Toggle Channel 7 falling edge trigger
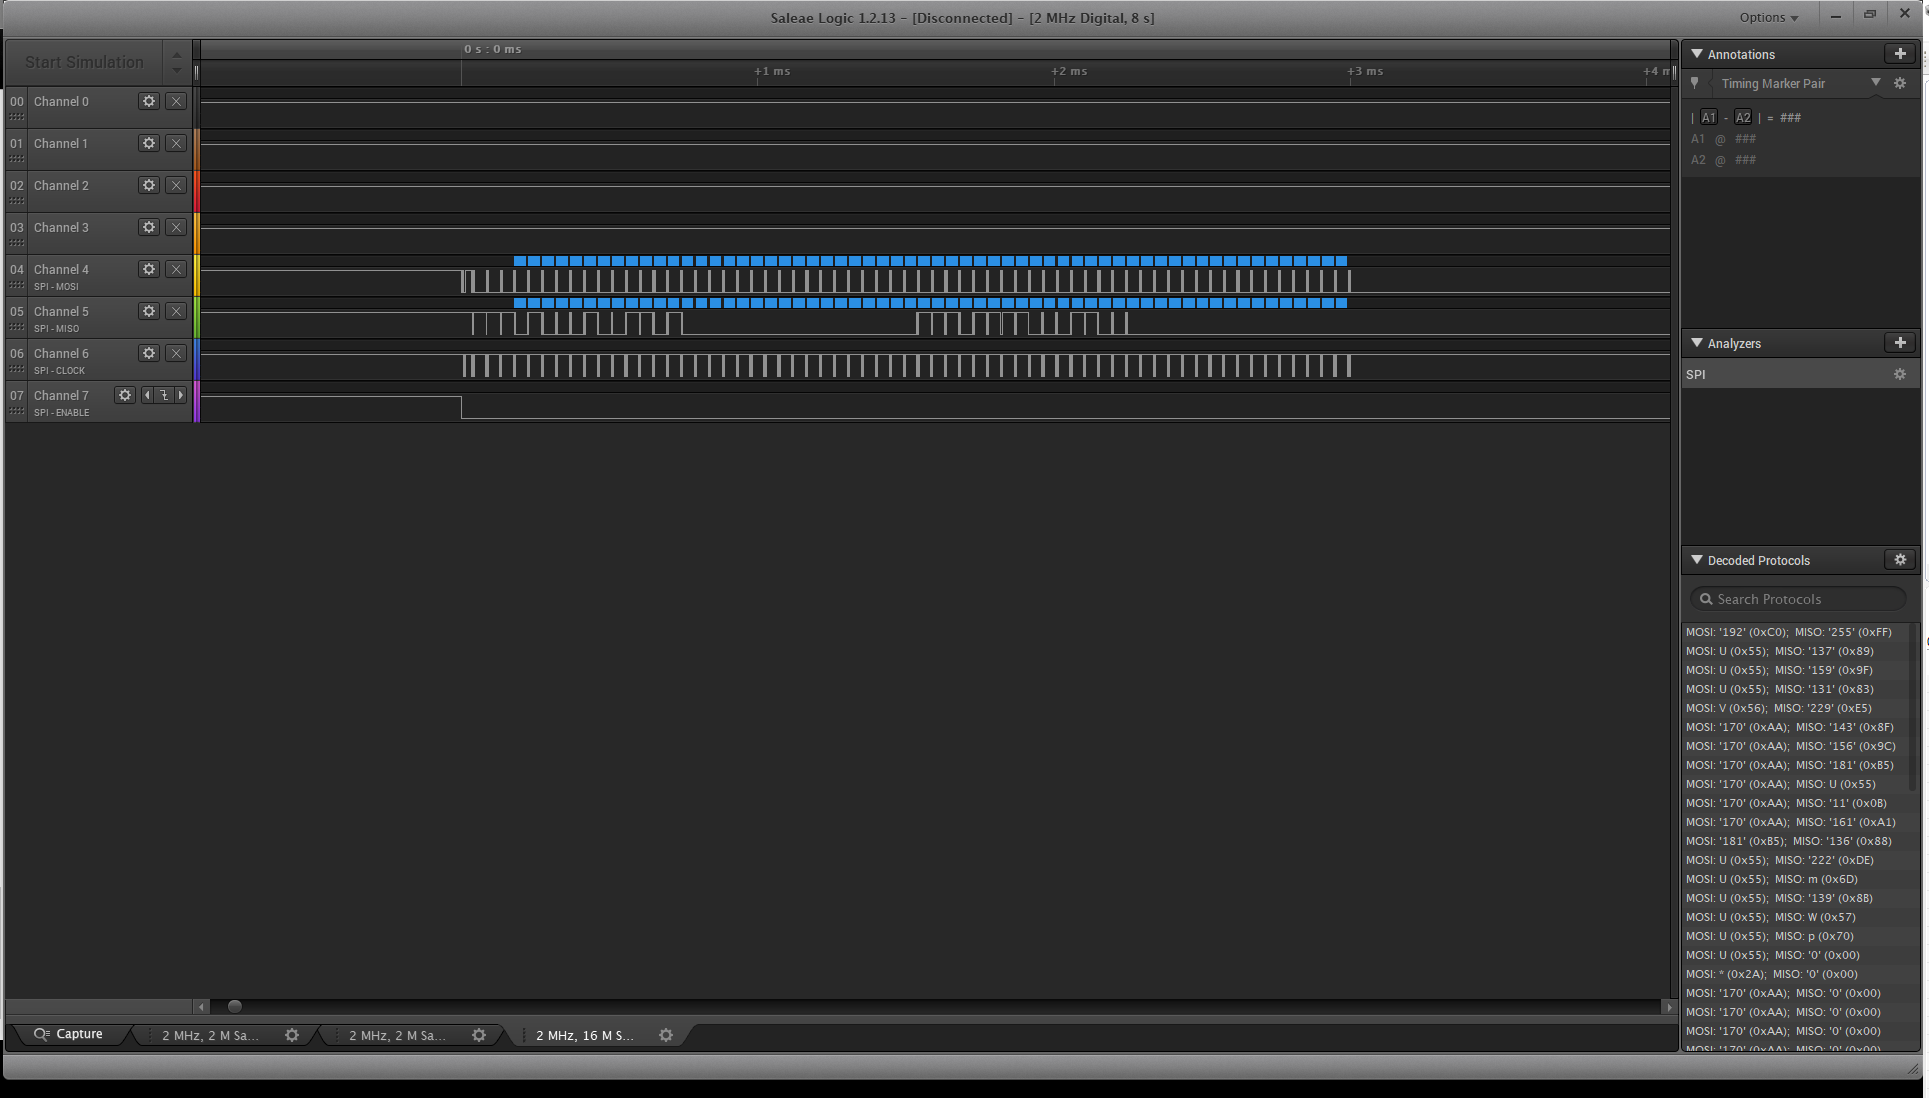The width and height of the screenshot is (1929, 1098). click(x=164, y=395)
